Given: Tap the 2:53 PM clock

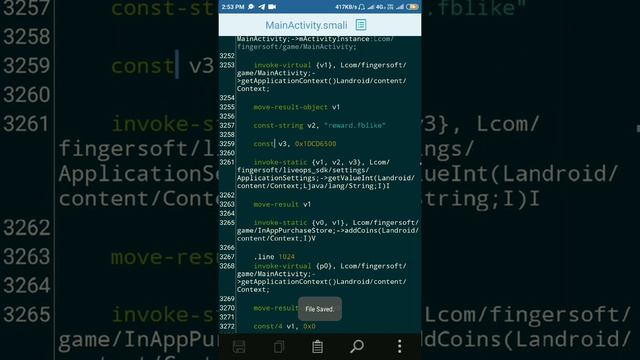Looking at the screenshot, I should pyautogui.click(x=233, y=7).
